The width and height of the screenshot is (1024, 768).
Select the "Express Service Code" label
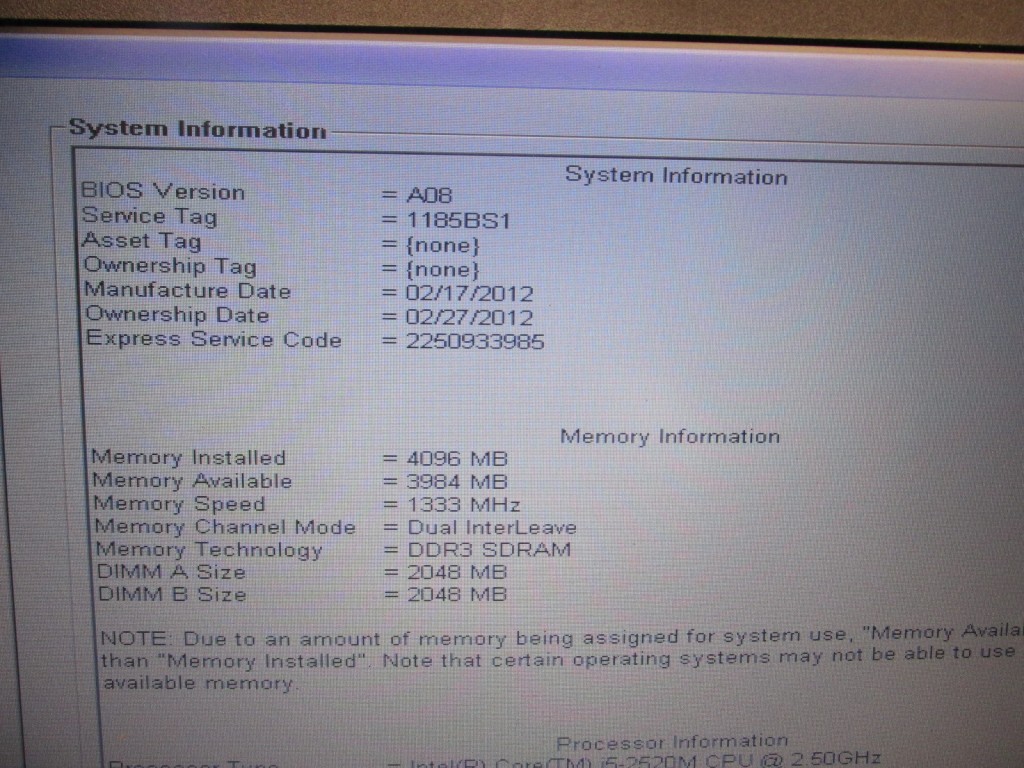click(x=214, y=339)
